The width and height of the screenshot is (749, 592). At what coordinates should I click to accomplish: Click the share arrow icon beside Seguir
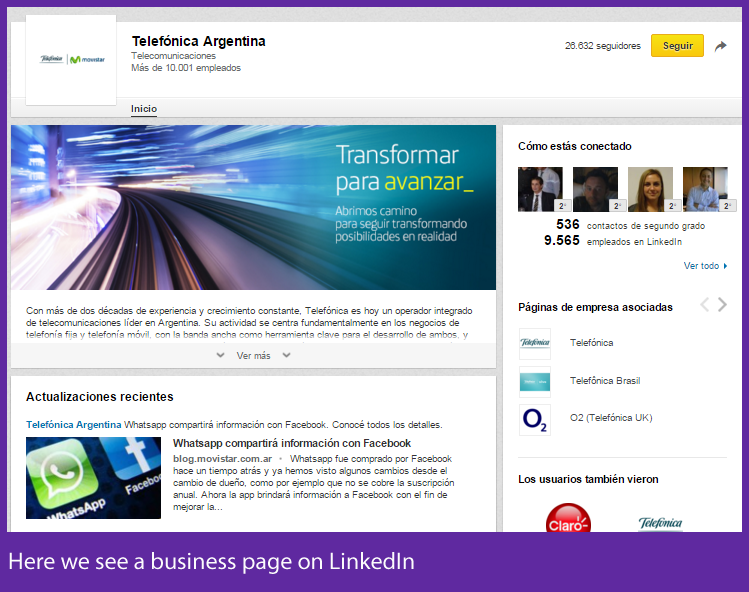click(x=720, y=46)
